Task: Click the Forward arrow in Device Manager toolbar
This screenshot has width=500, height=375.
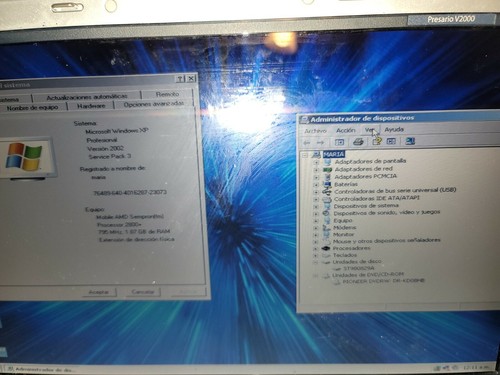Action: [320, 143]
